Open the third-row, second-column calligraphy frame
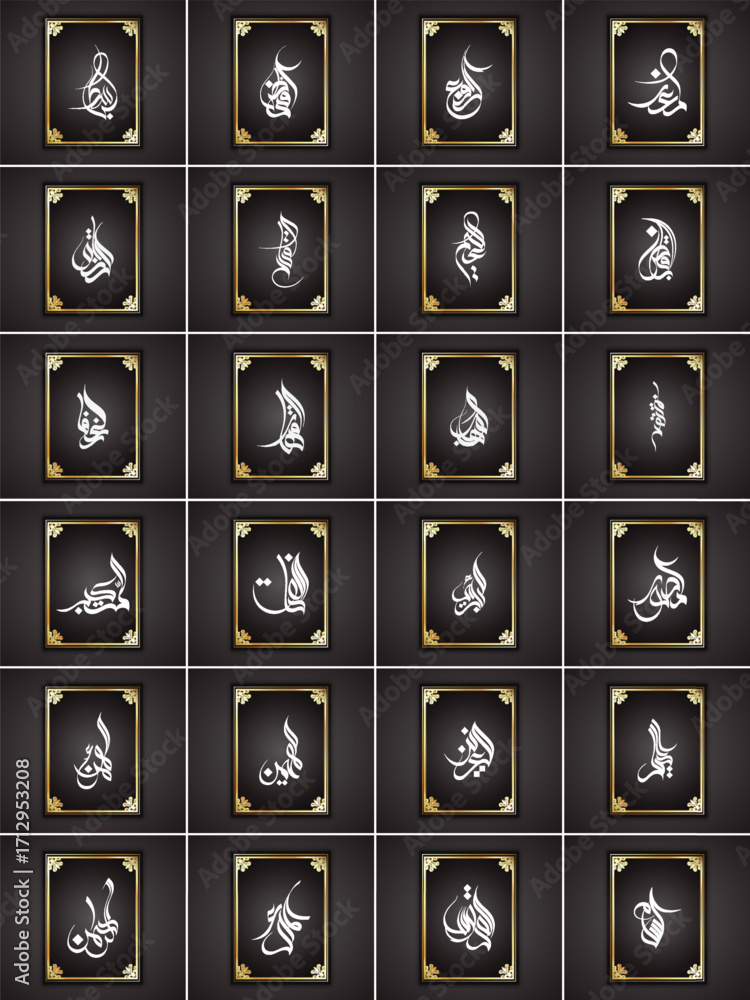Image resolution: width=750 pixels, height=1000 pixels. tap(281, 416)
